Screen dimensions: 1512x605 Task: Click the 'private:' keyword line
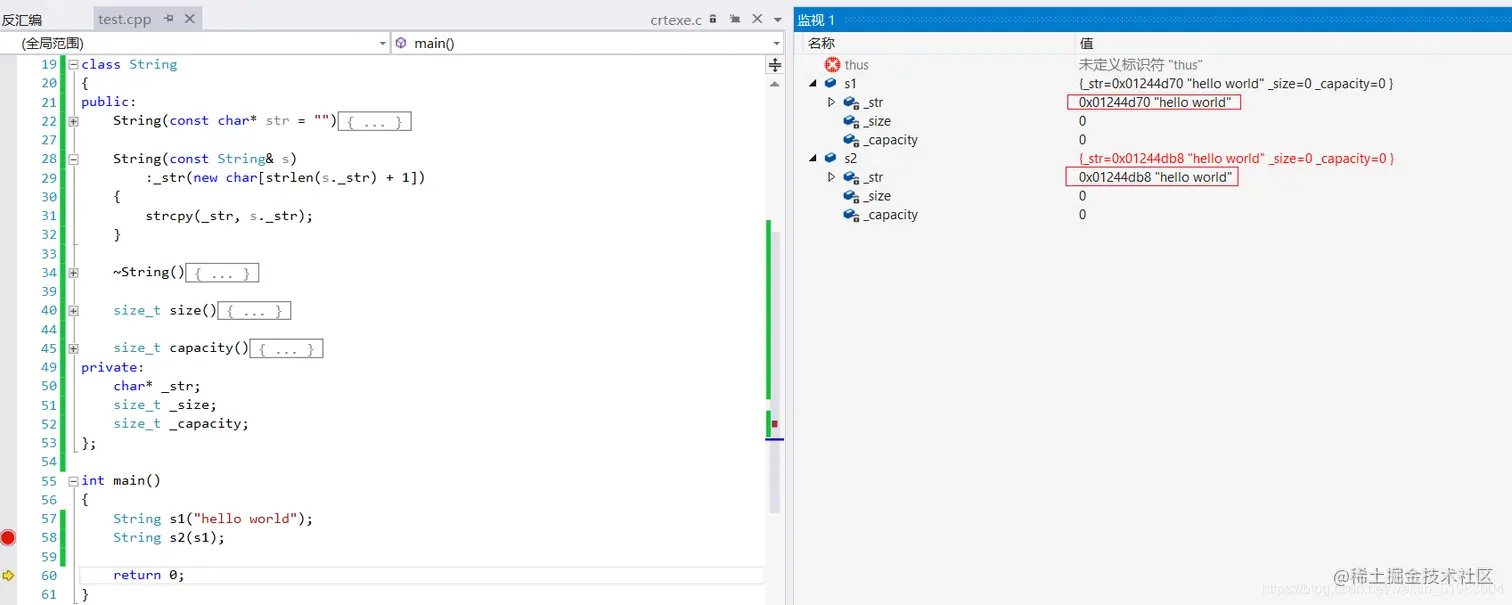coord(113,367)
